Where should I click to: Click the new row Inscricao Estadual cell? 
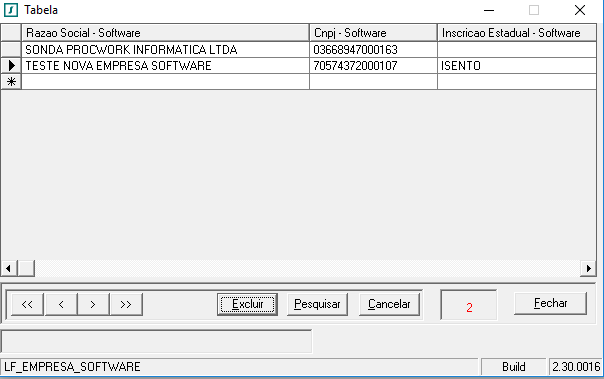pyautogui.click(x=517, y=82)
